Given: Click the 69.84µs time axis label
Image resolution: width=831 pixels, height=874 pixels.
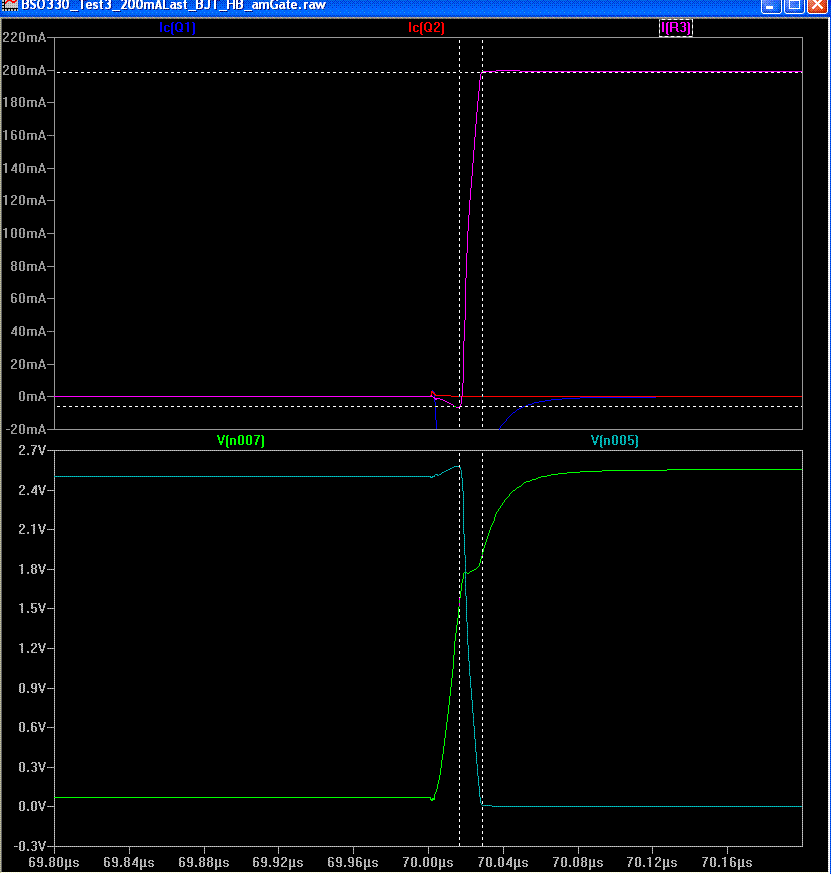Looking at the screenshot, I should 129,863.
